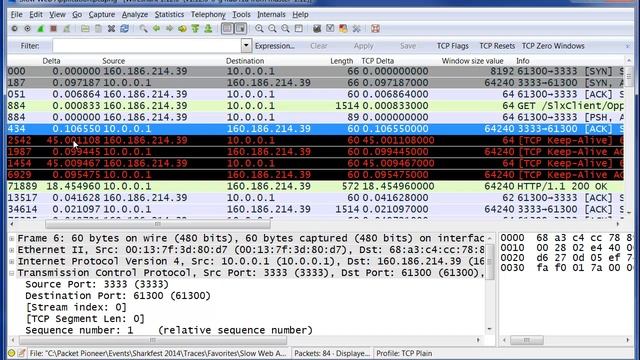
Task: Select the HTTP/1.1 200 OK packet row
Action: click(x=315, y=187)
